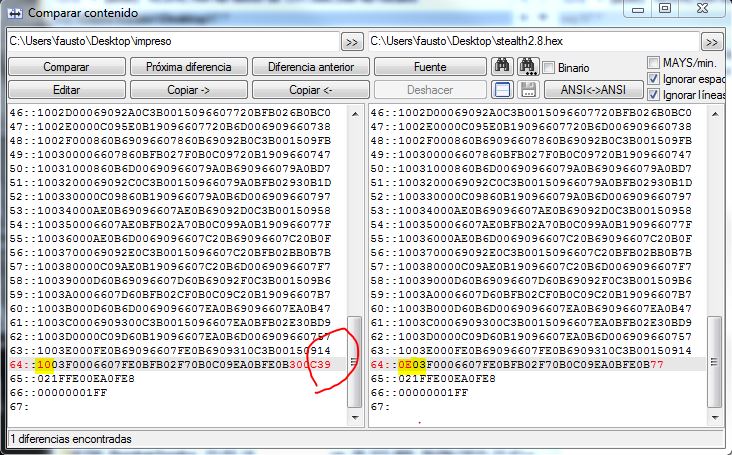The height and width of the screenshot is (455, 732).
Task: Click line 66 00000001FF in the right pane
Action: pyautogui.click(x=419, y=392)
